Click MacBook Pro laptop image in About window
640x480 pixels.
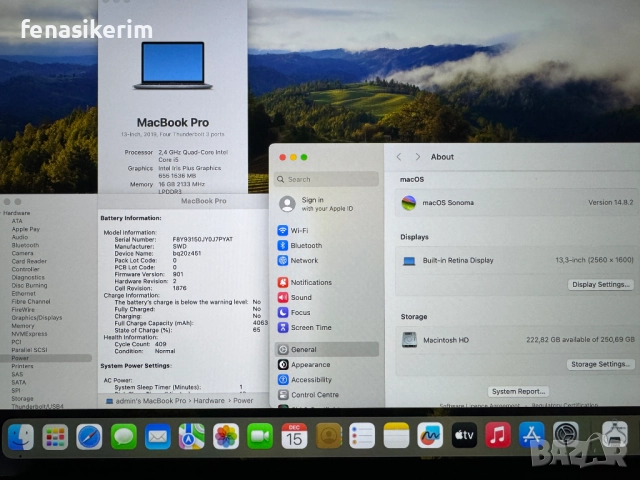coord(173,65)
